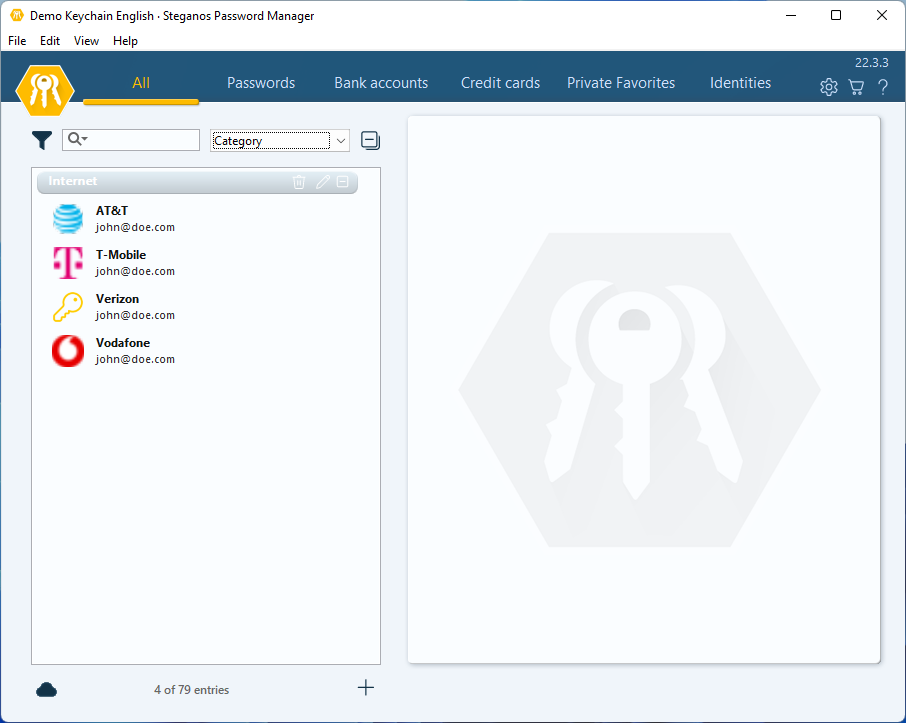Collapse all groups with the minus icon beside Category

(370, 140)
